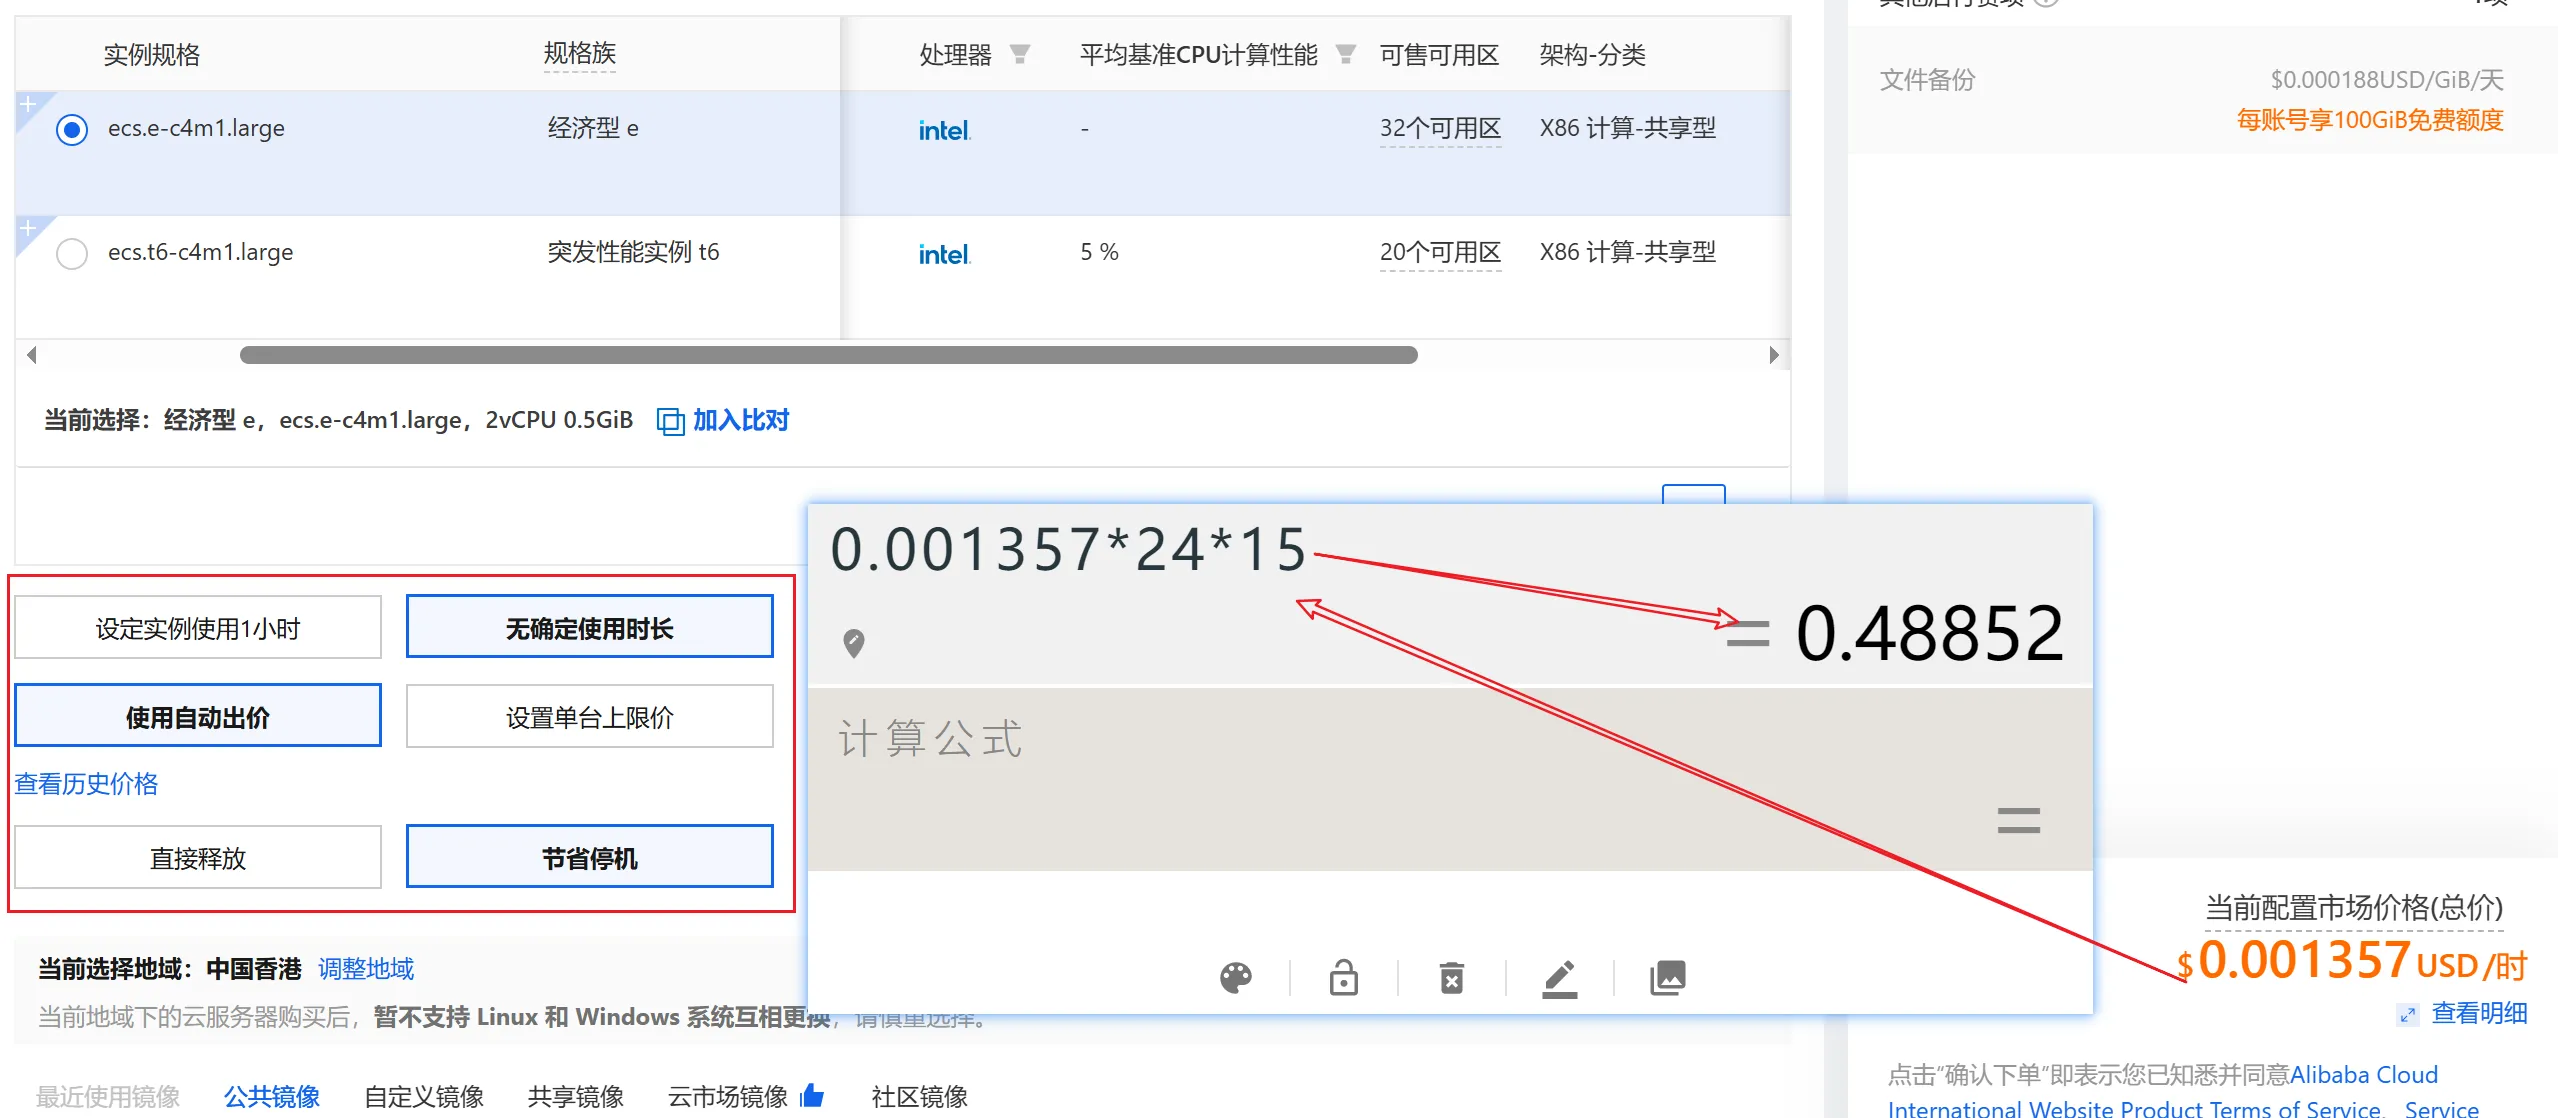Open the 平均基准CPU计算性能 column filter icon
The width and height of the screenshot is (2558, 1118).
point(1346,54)
